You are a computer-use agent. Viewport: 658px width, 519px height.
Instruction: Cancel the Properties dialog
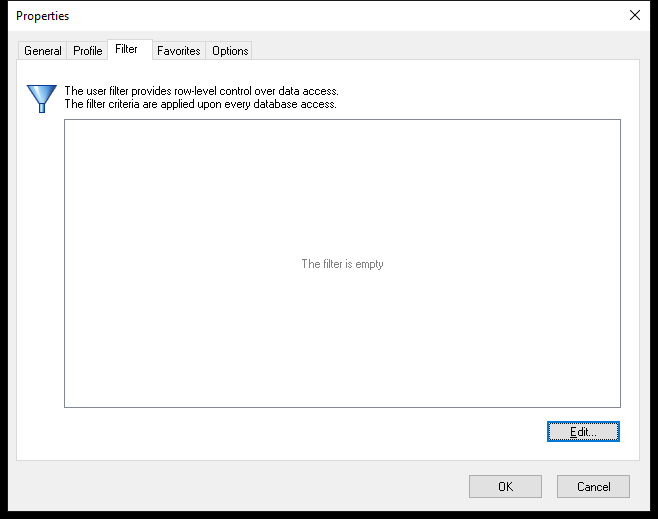point(593,486)
